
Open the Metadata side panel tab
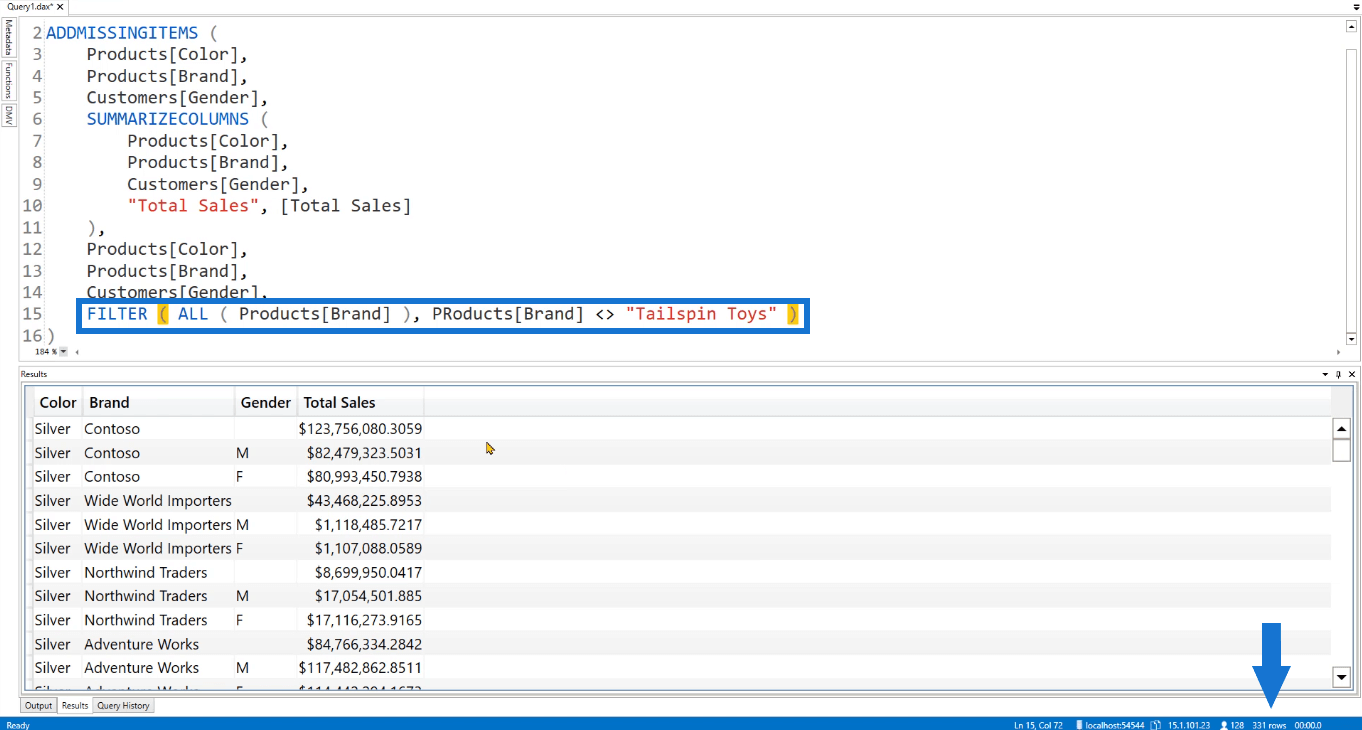(8, 37)
